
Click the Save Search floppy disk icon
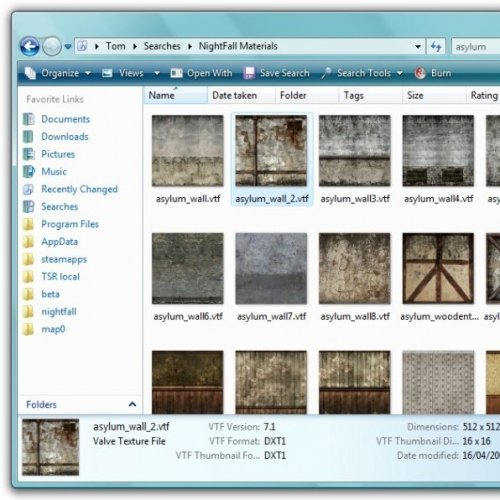[x=249, y=73]
